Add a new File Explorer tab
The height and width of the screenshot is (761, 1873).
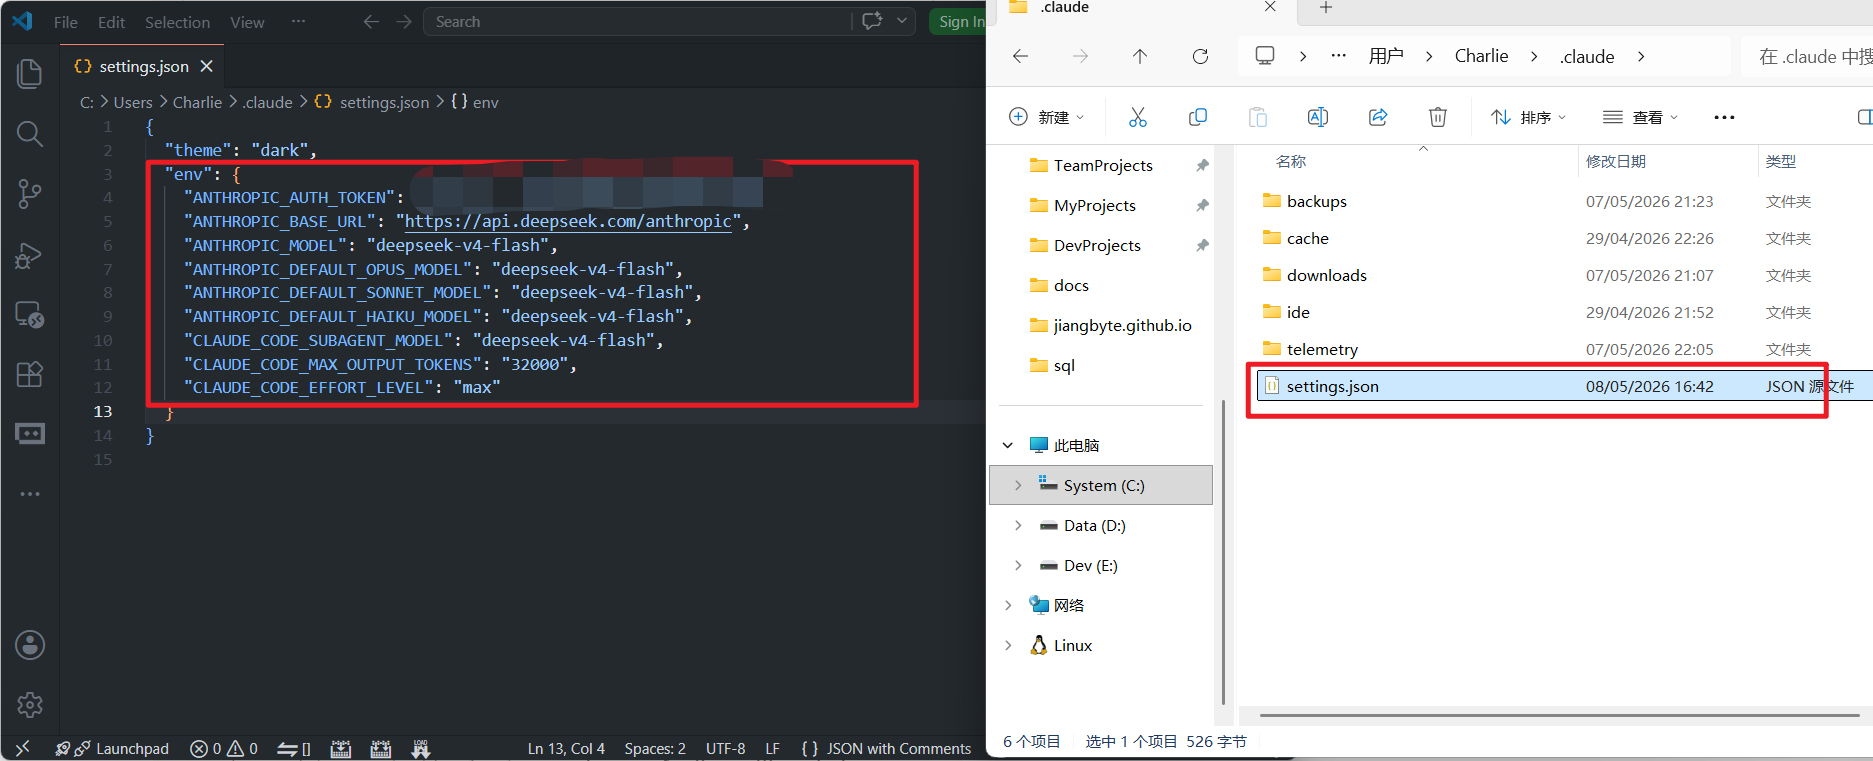click(1326, 8)
